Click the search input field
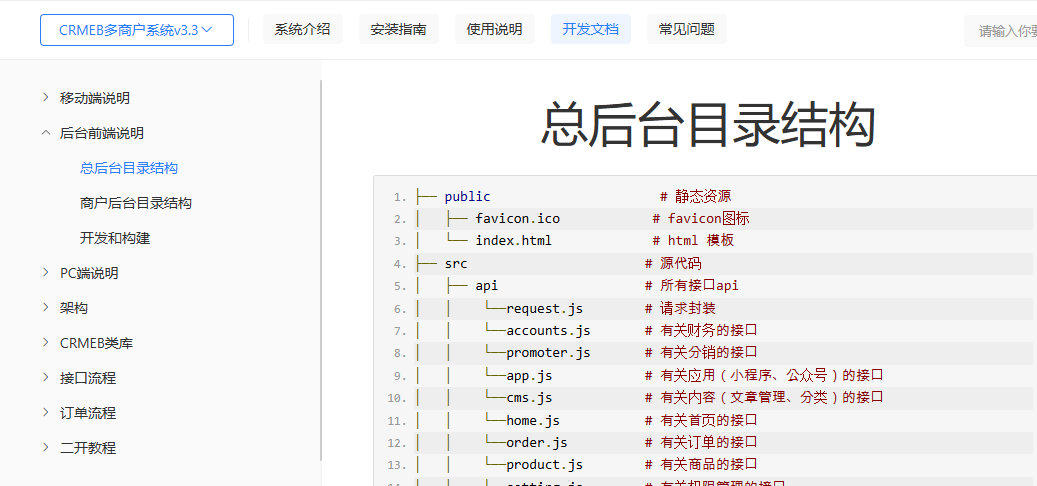This screenshot has height=486, width=1037. point(1000,31)
